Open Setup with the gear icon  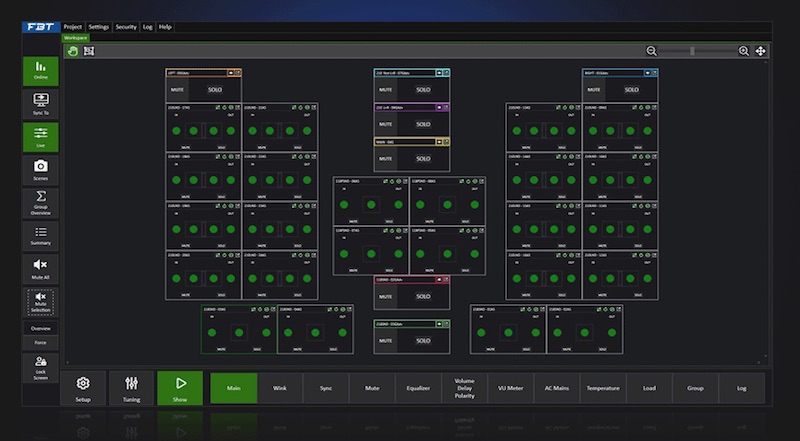click(x=83, y=387)
